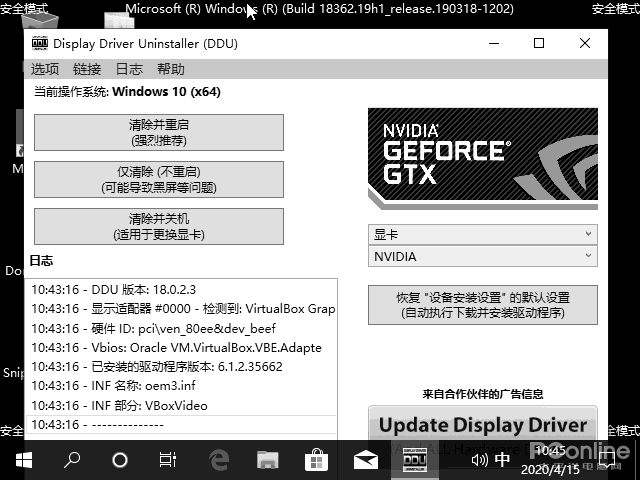Open Cortana circle icon
Viewport: 640px width, 480px height.
(x=120, y=460)
